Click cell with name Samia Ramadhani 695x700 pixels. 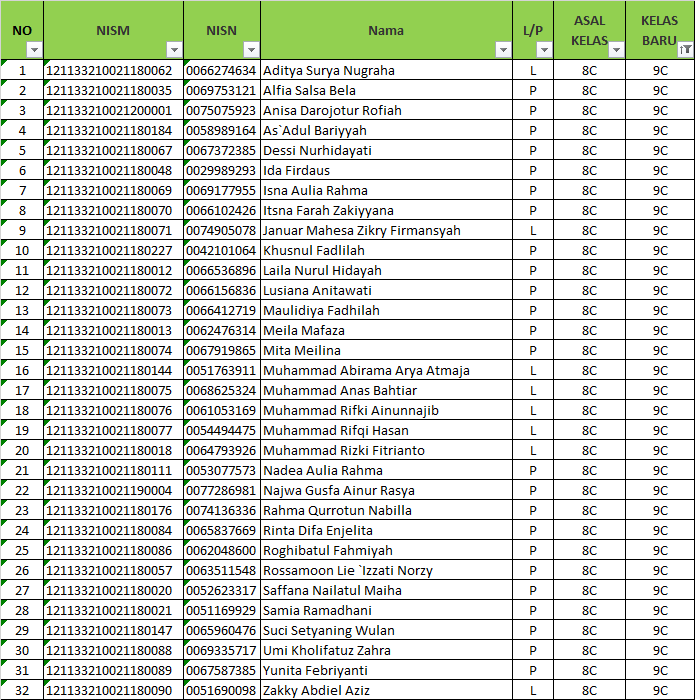click(386, 611)
